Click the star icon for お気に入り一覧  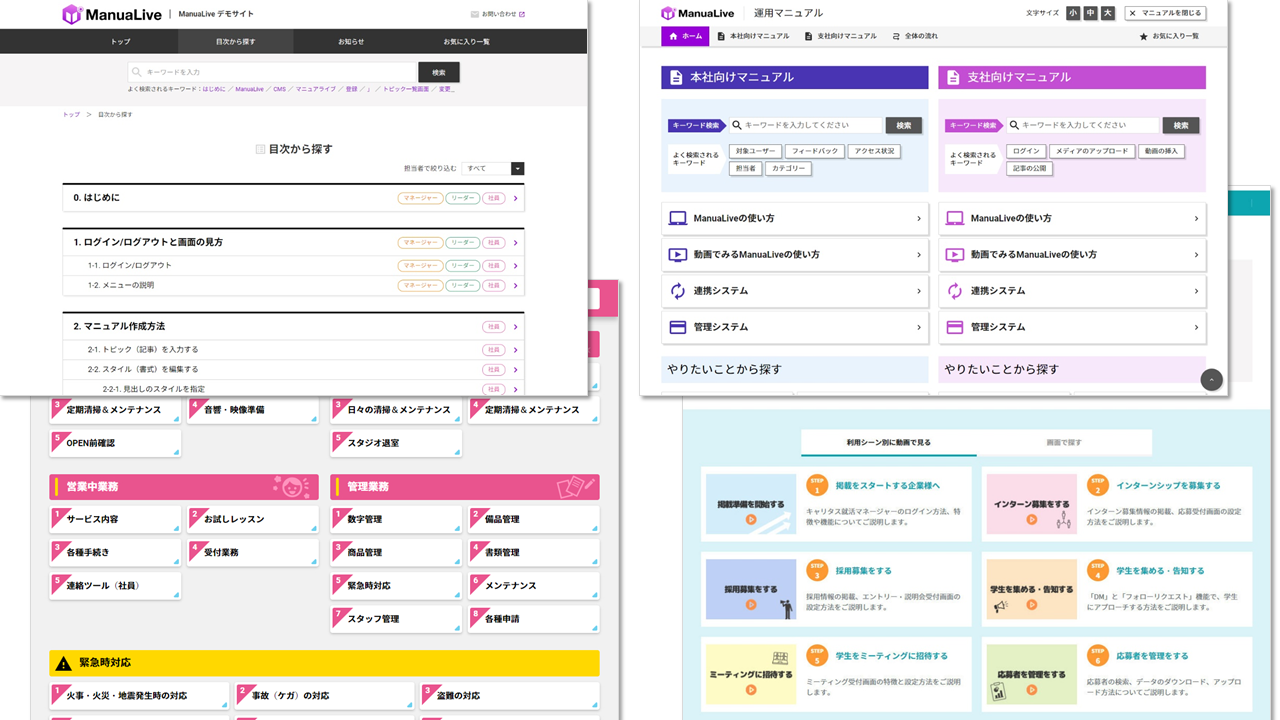pyautogui.click(x=1143, y=36)
